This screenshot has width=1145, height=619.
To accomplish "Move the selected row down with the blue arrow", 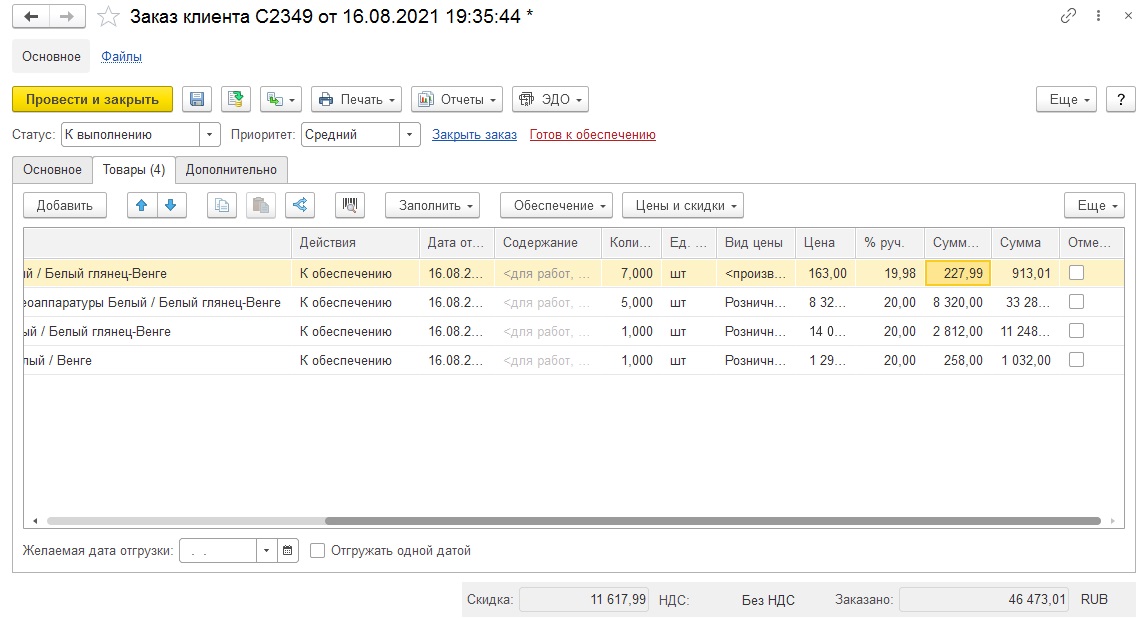I will pos(170,205).
